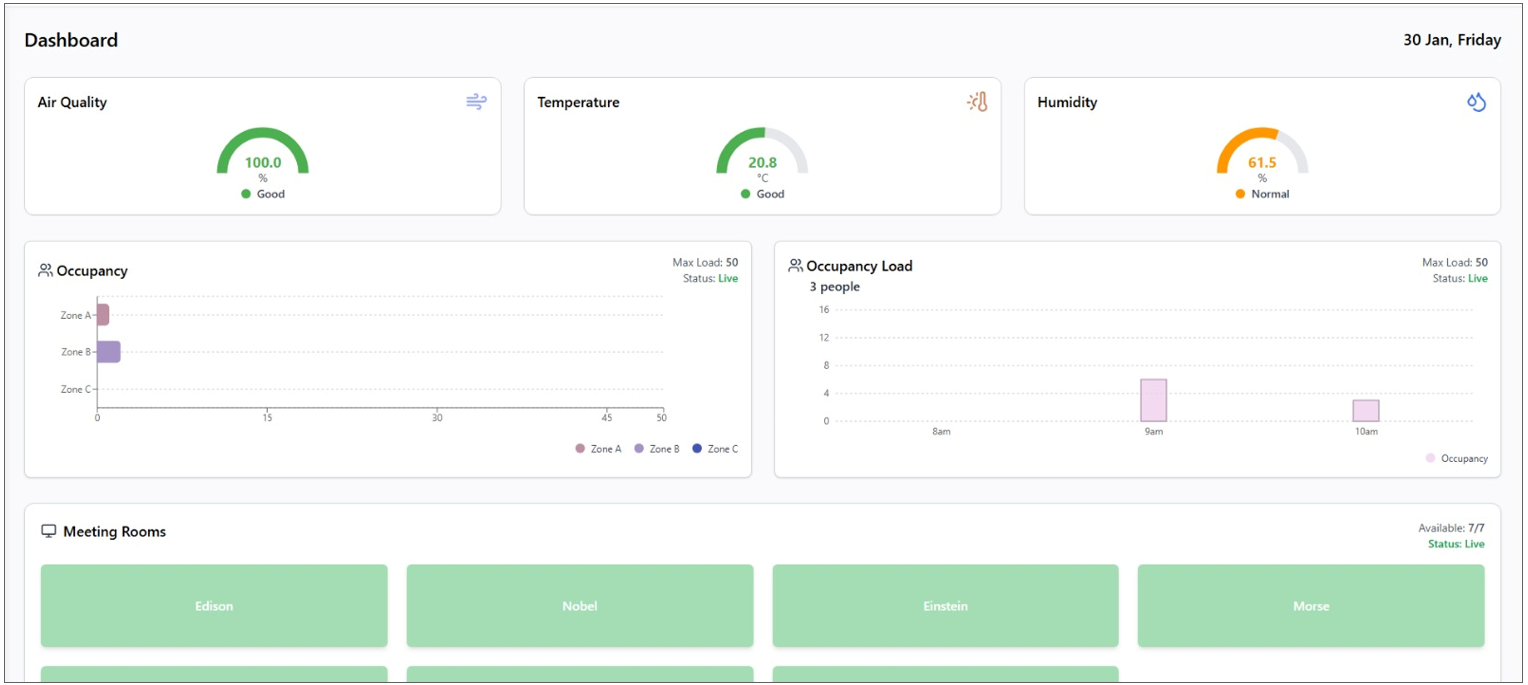Viewport: 1528px width, 685px height.
Task: Click the Temperature thermometer icon
Action: [977, 102]
